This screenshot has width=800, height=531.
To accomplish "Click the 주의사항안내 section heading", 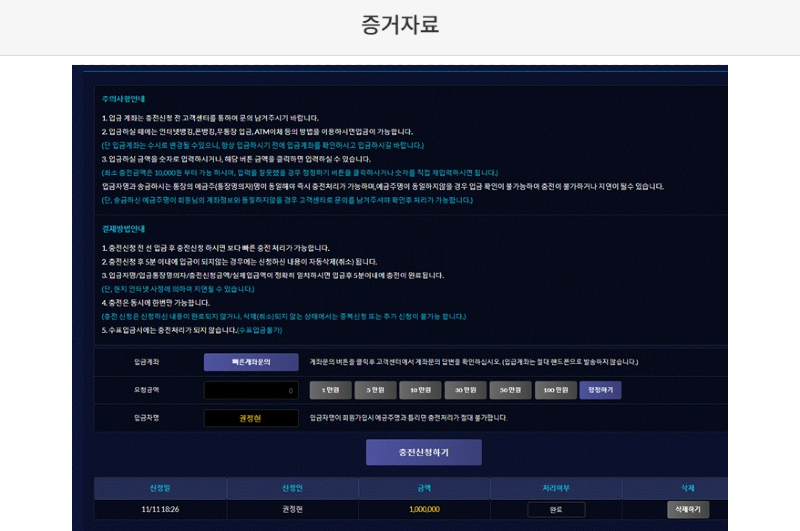I will [x=123, y=100].
